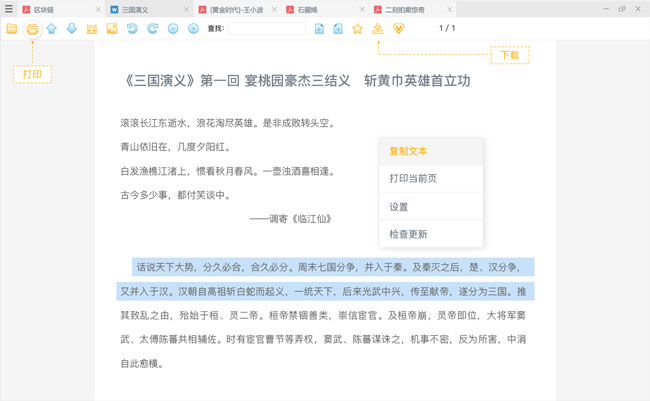The image size is (650, 401).
Task: Zoom in with the plus icon
Action: 193,29
